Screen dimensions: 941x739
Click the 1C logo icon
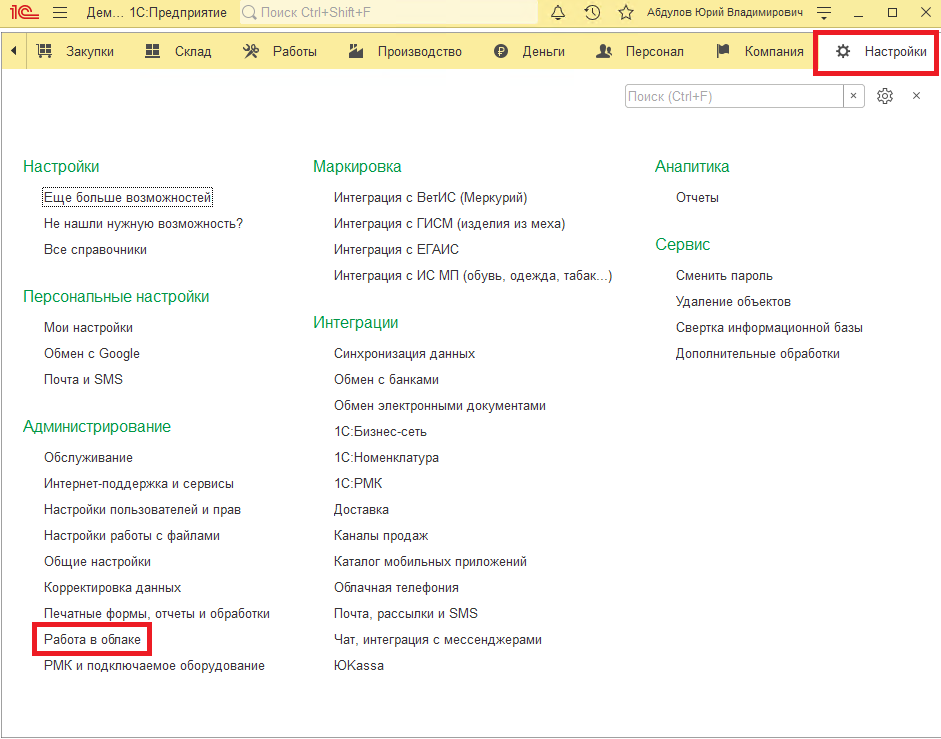24,12
